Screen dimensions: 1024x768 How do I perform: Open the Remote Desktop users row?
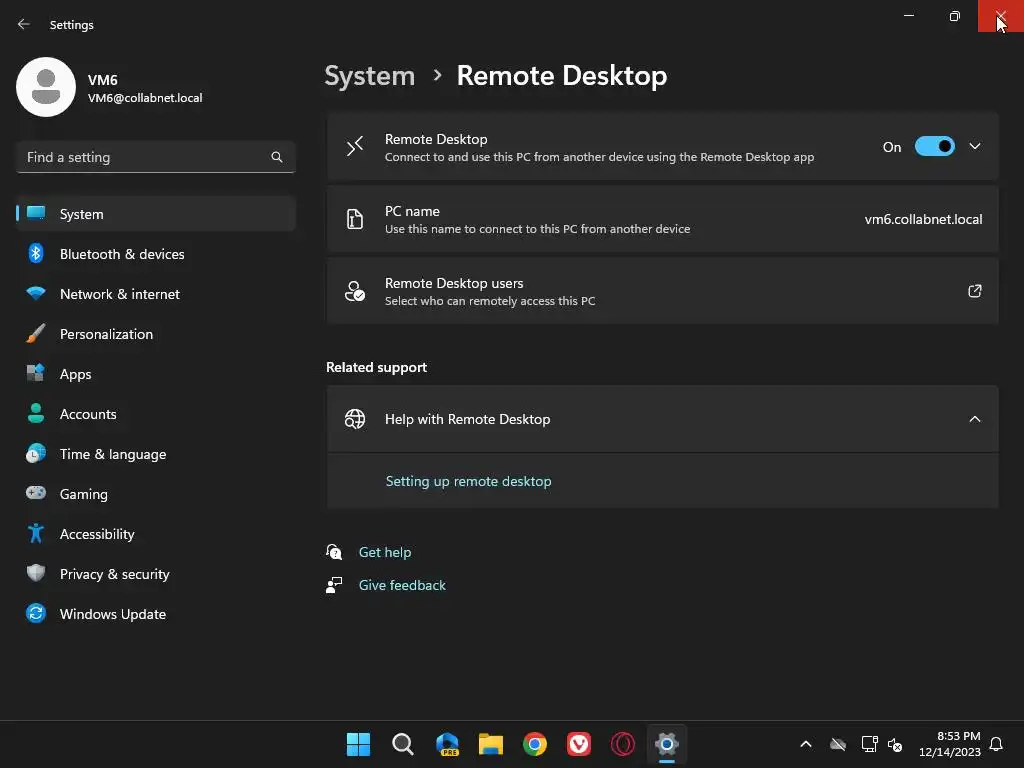(x=662, y=291)
